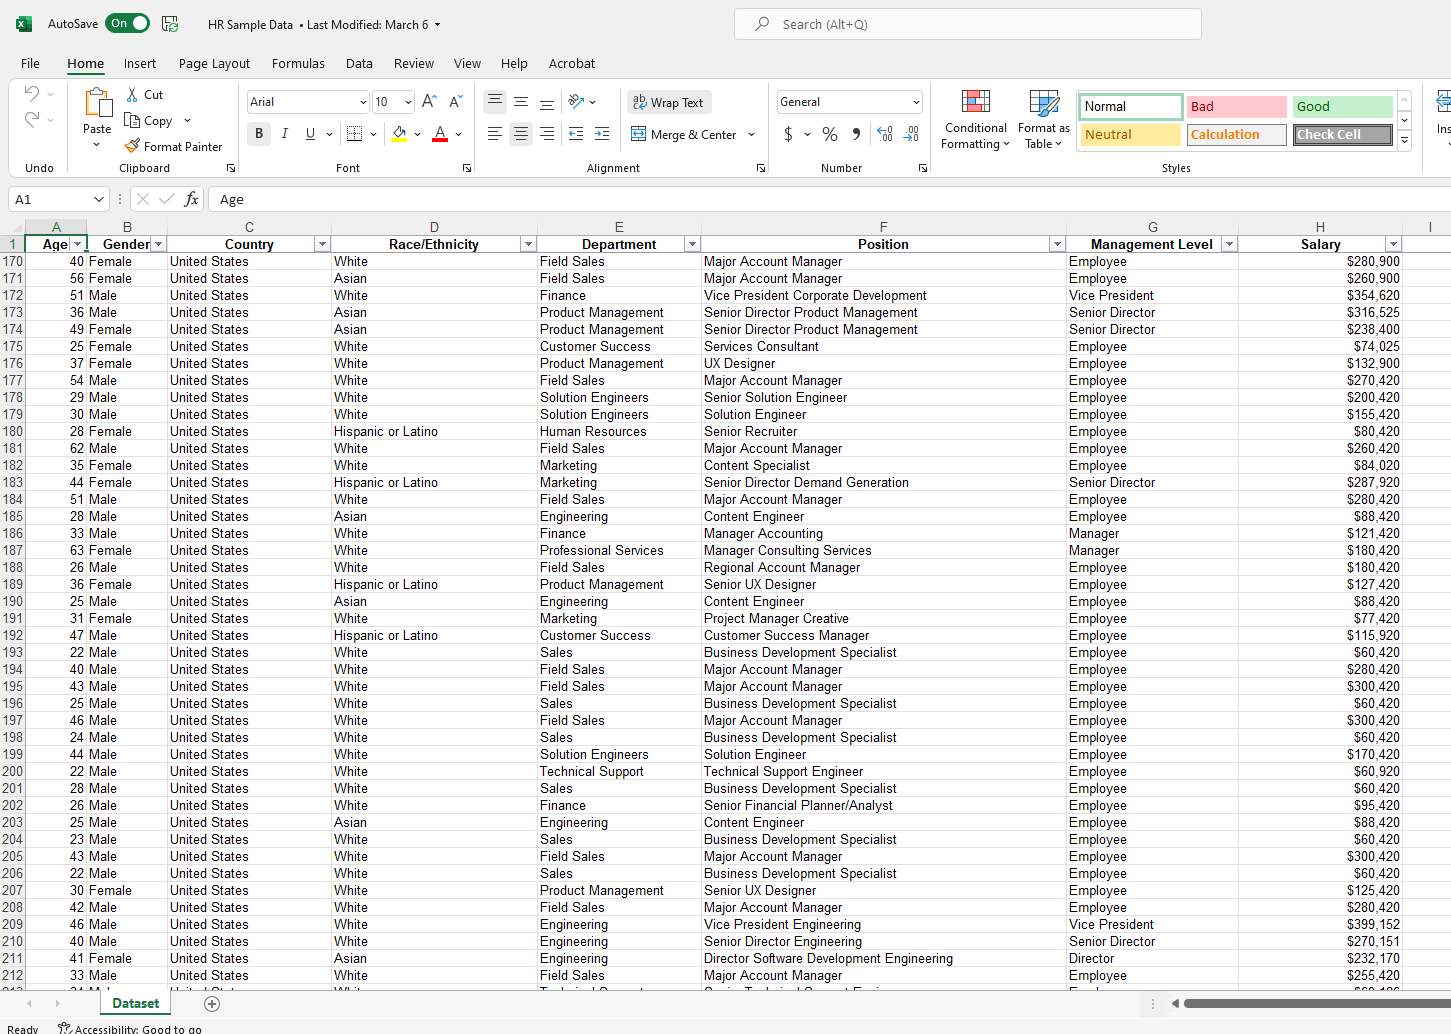Apply Accounting dollar format icon
The height and width of the screenshot is (1034, 1451).
click(x=789, y=134)
